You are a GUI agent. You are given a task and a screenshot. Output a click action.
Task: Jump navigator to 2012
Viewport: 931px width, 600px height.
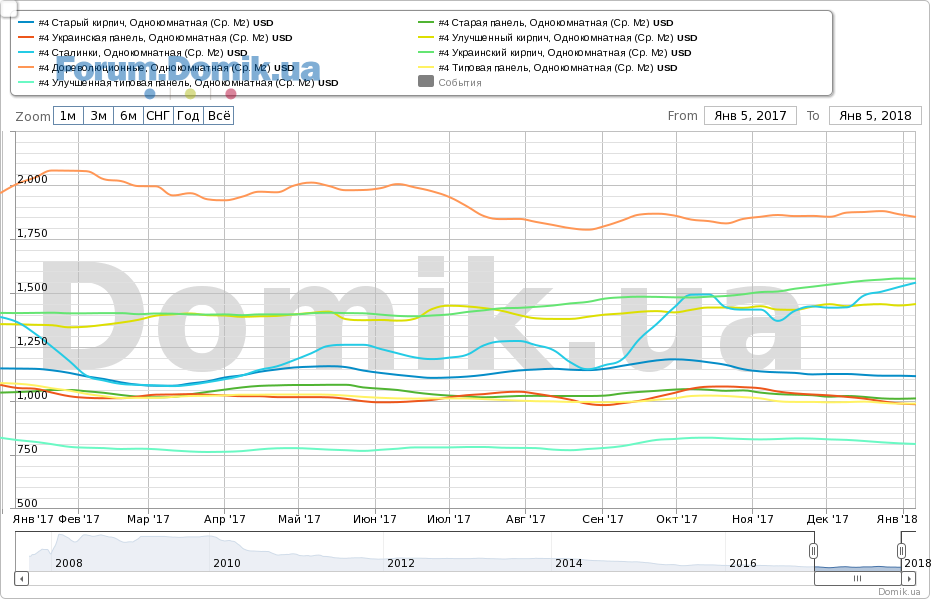coord(401,563)
